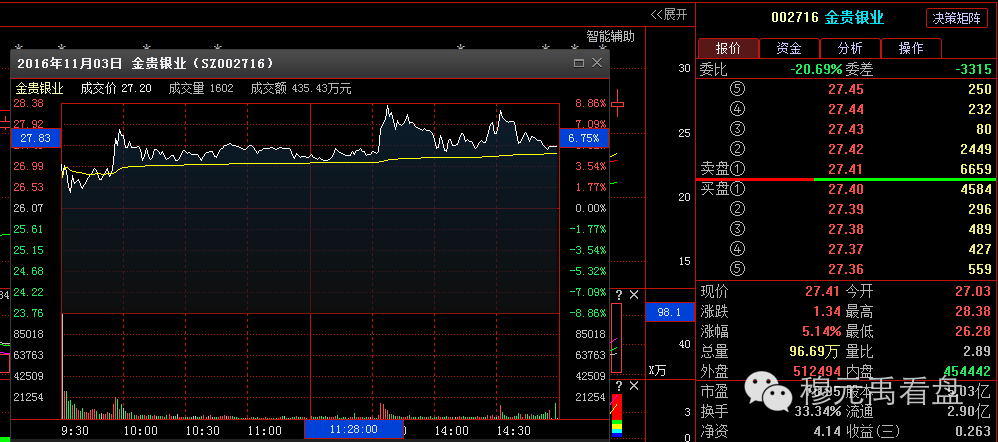Close the upper indicator panel with X
998x442 pixels.
point(634,295)
